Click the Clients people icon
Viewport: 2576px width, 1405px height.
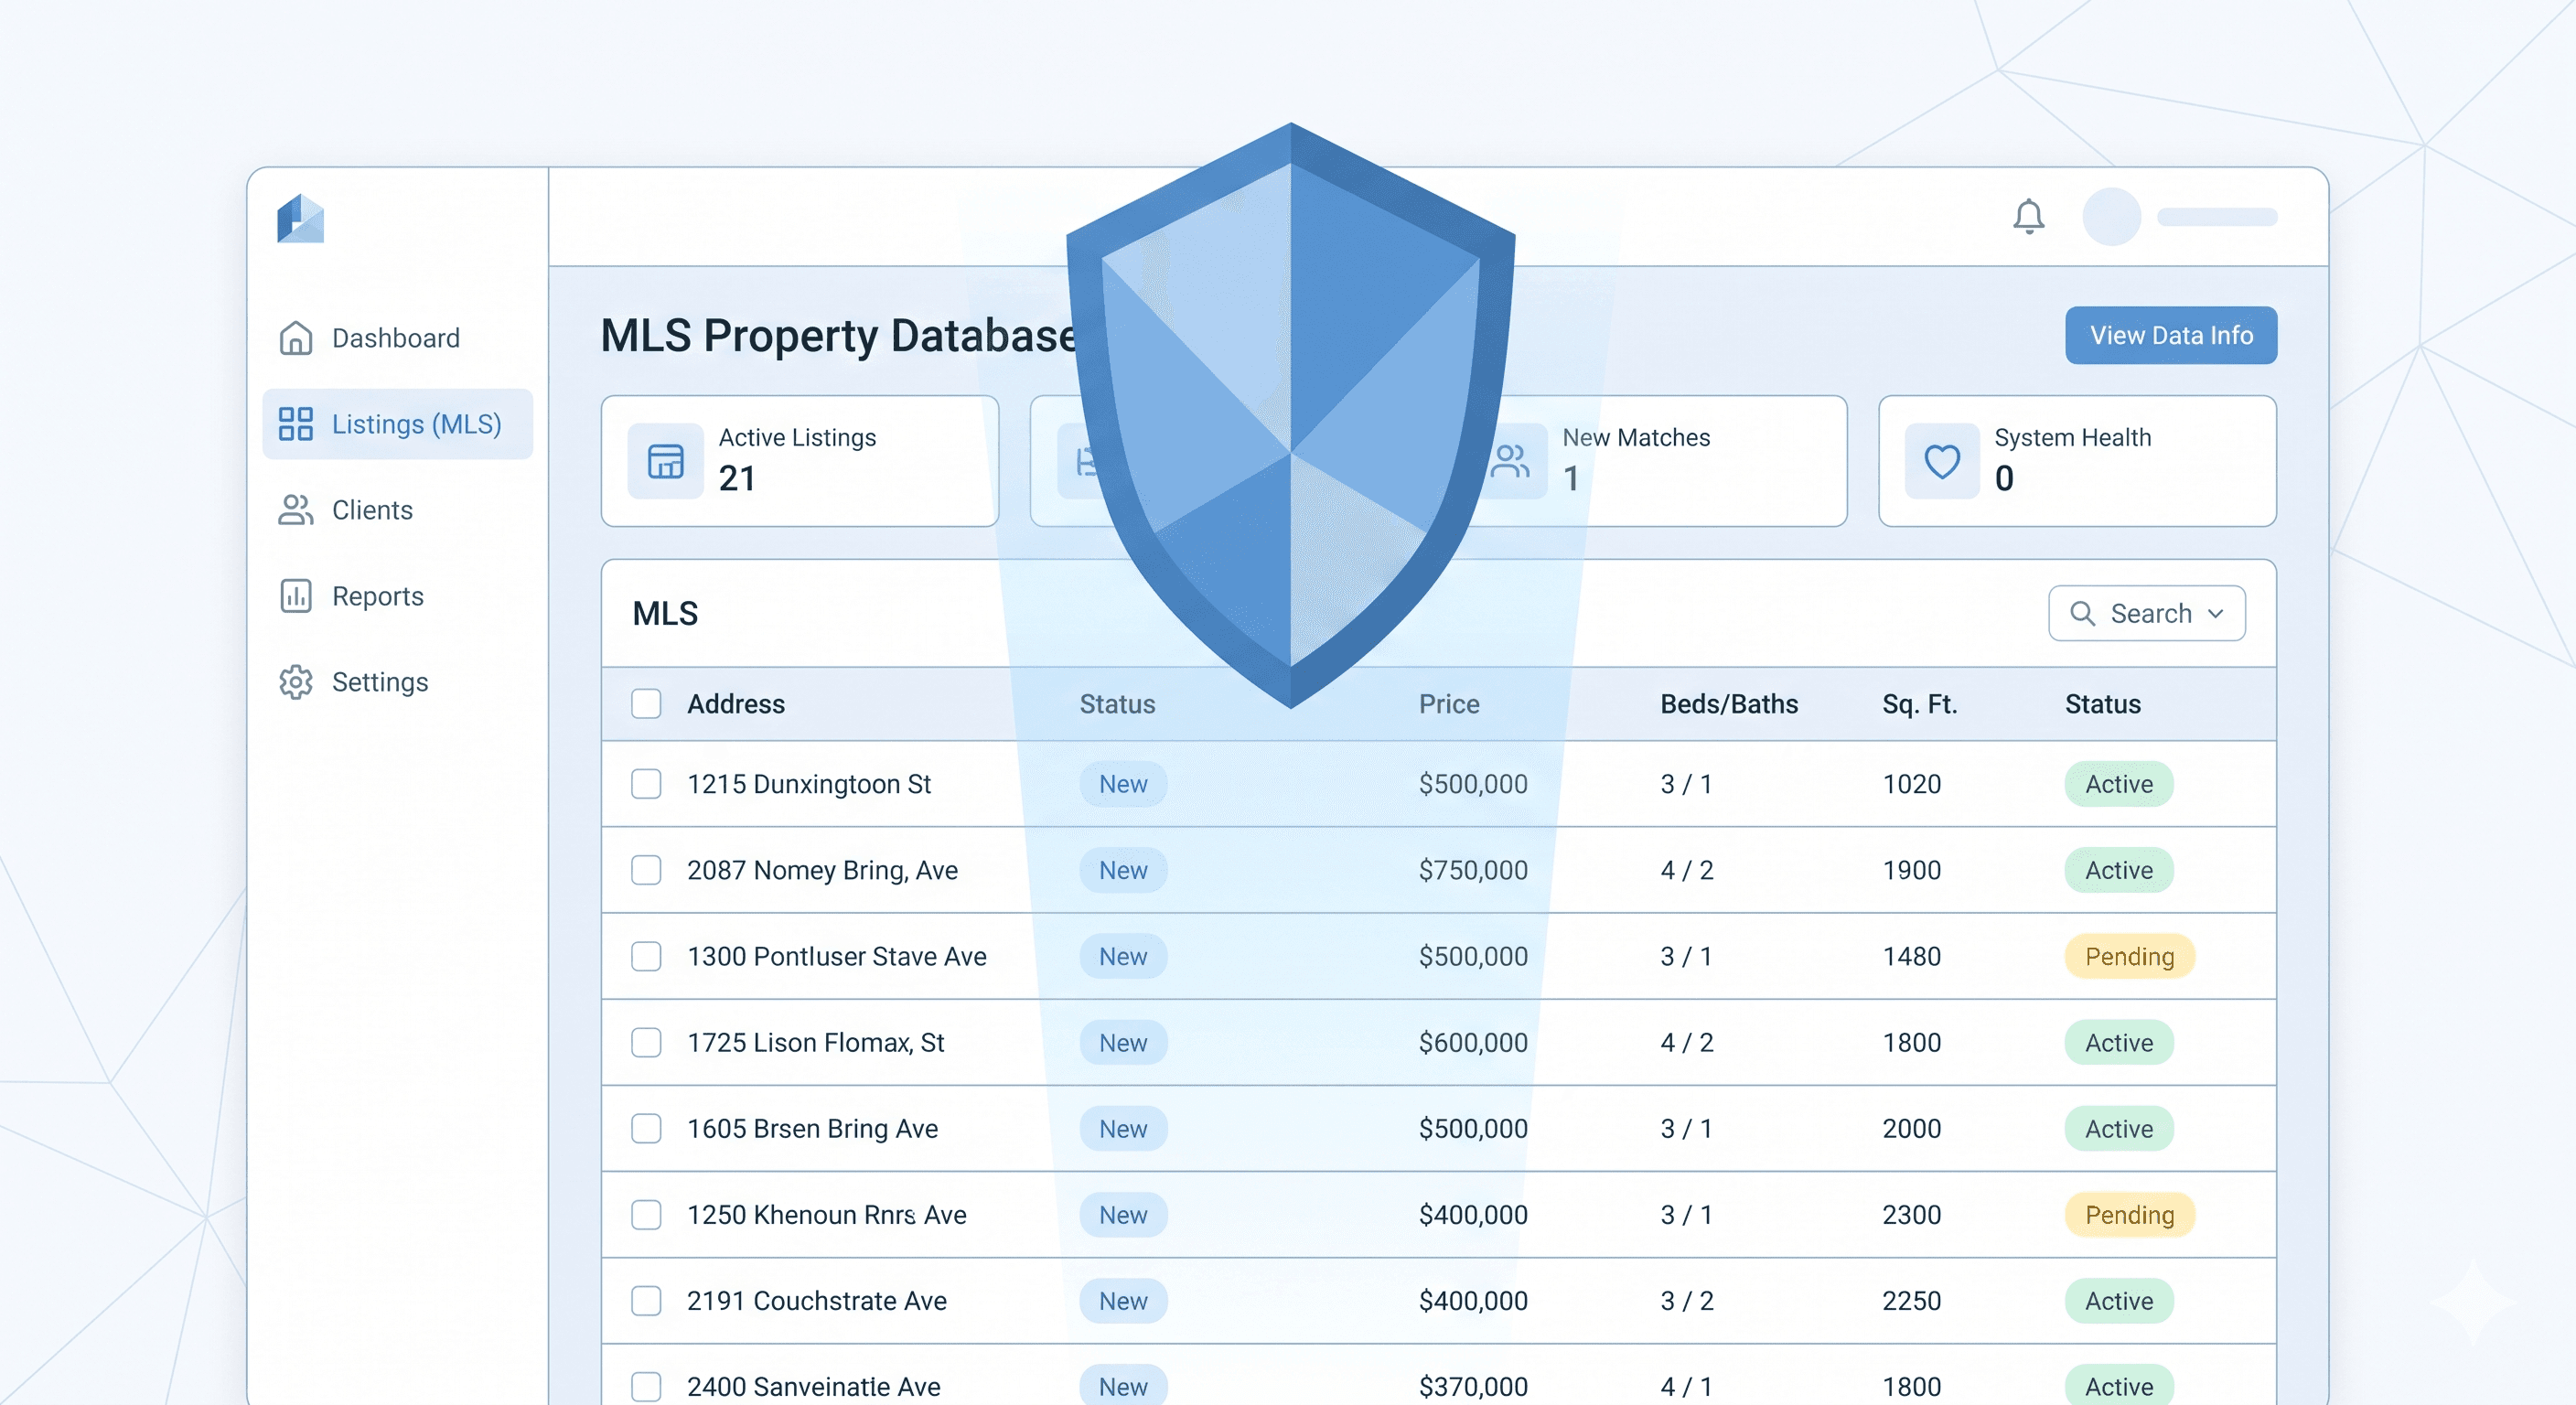[x=295, y=510]
